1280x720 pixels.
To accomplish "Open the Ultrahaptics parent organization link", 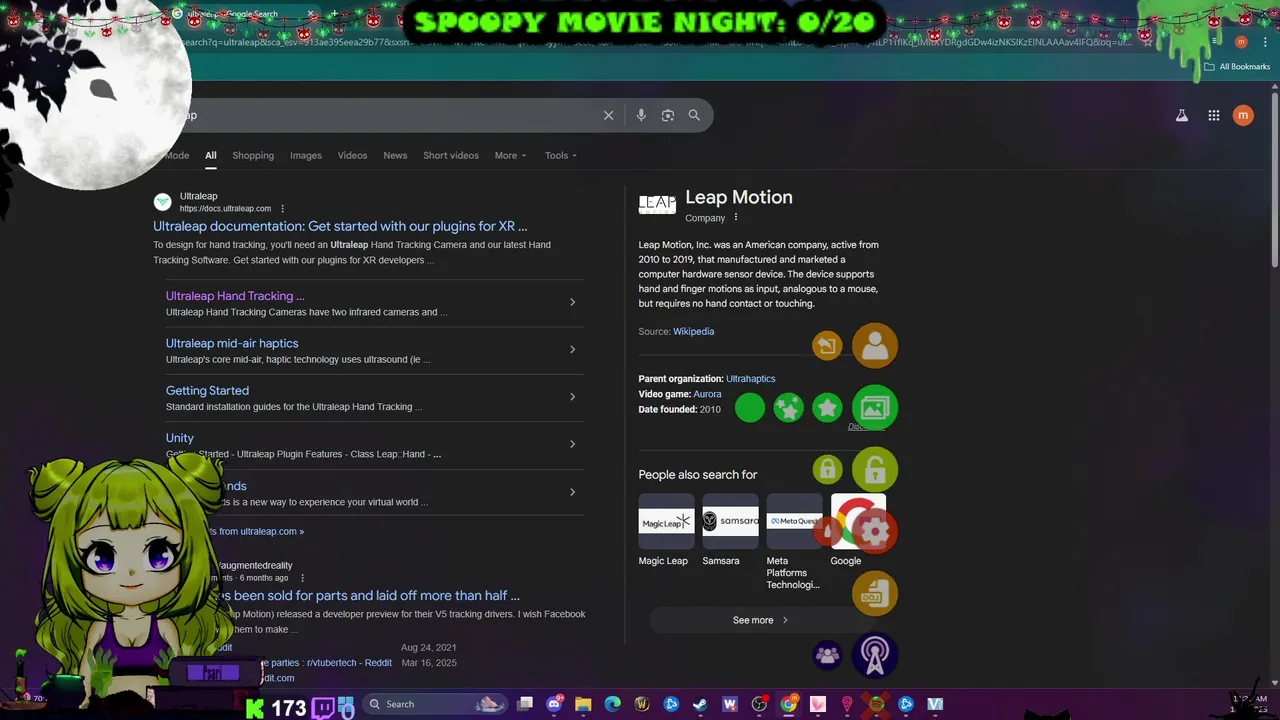I will [x=750, y=379].
